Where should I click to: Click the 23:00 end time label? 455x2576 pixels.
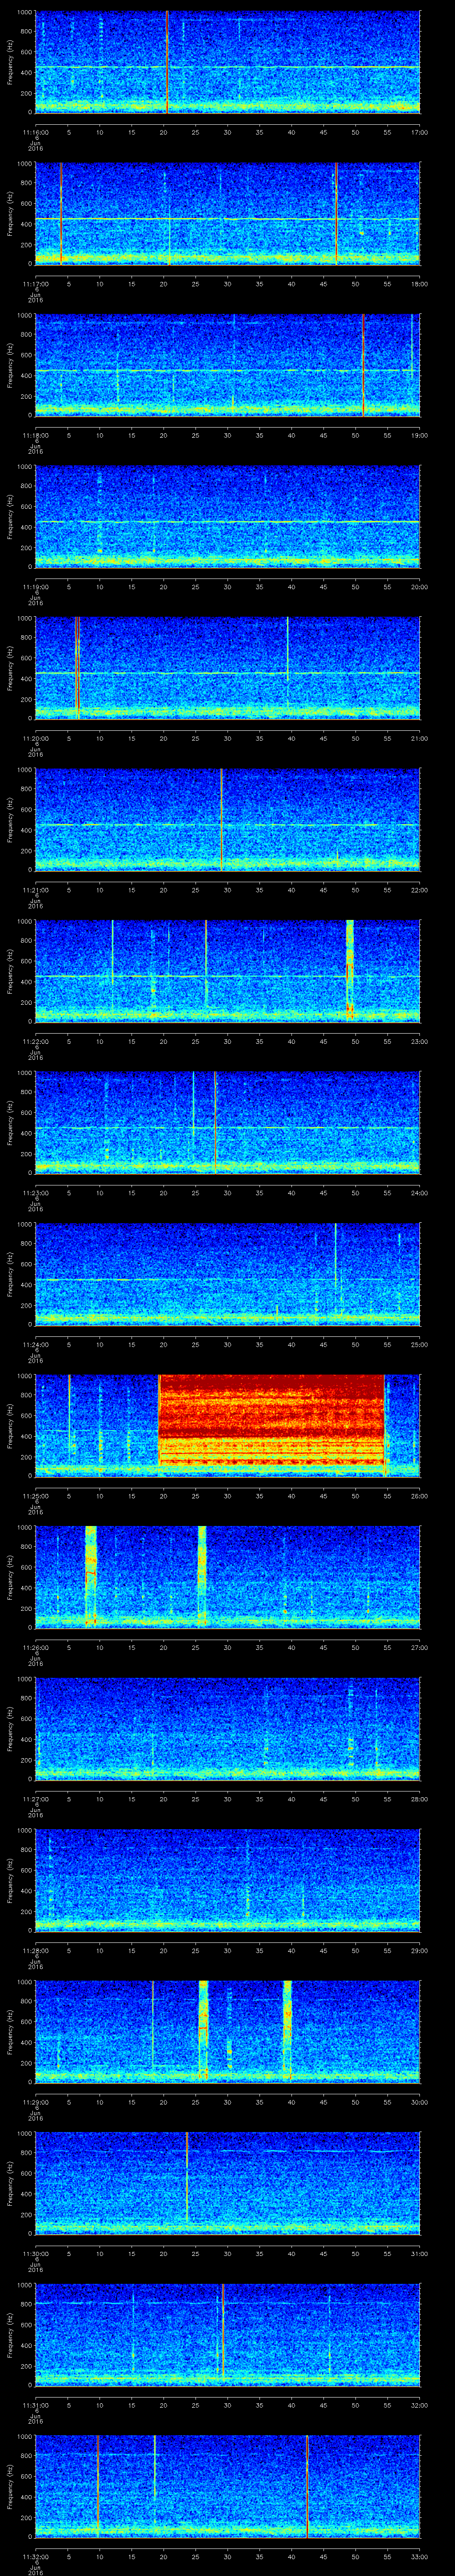tap(419, 1041)
